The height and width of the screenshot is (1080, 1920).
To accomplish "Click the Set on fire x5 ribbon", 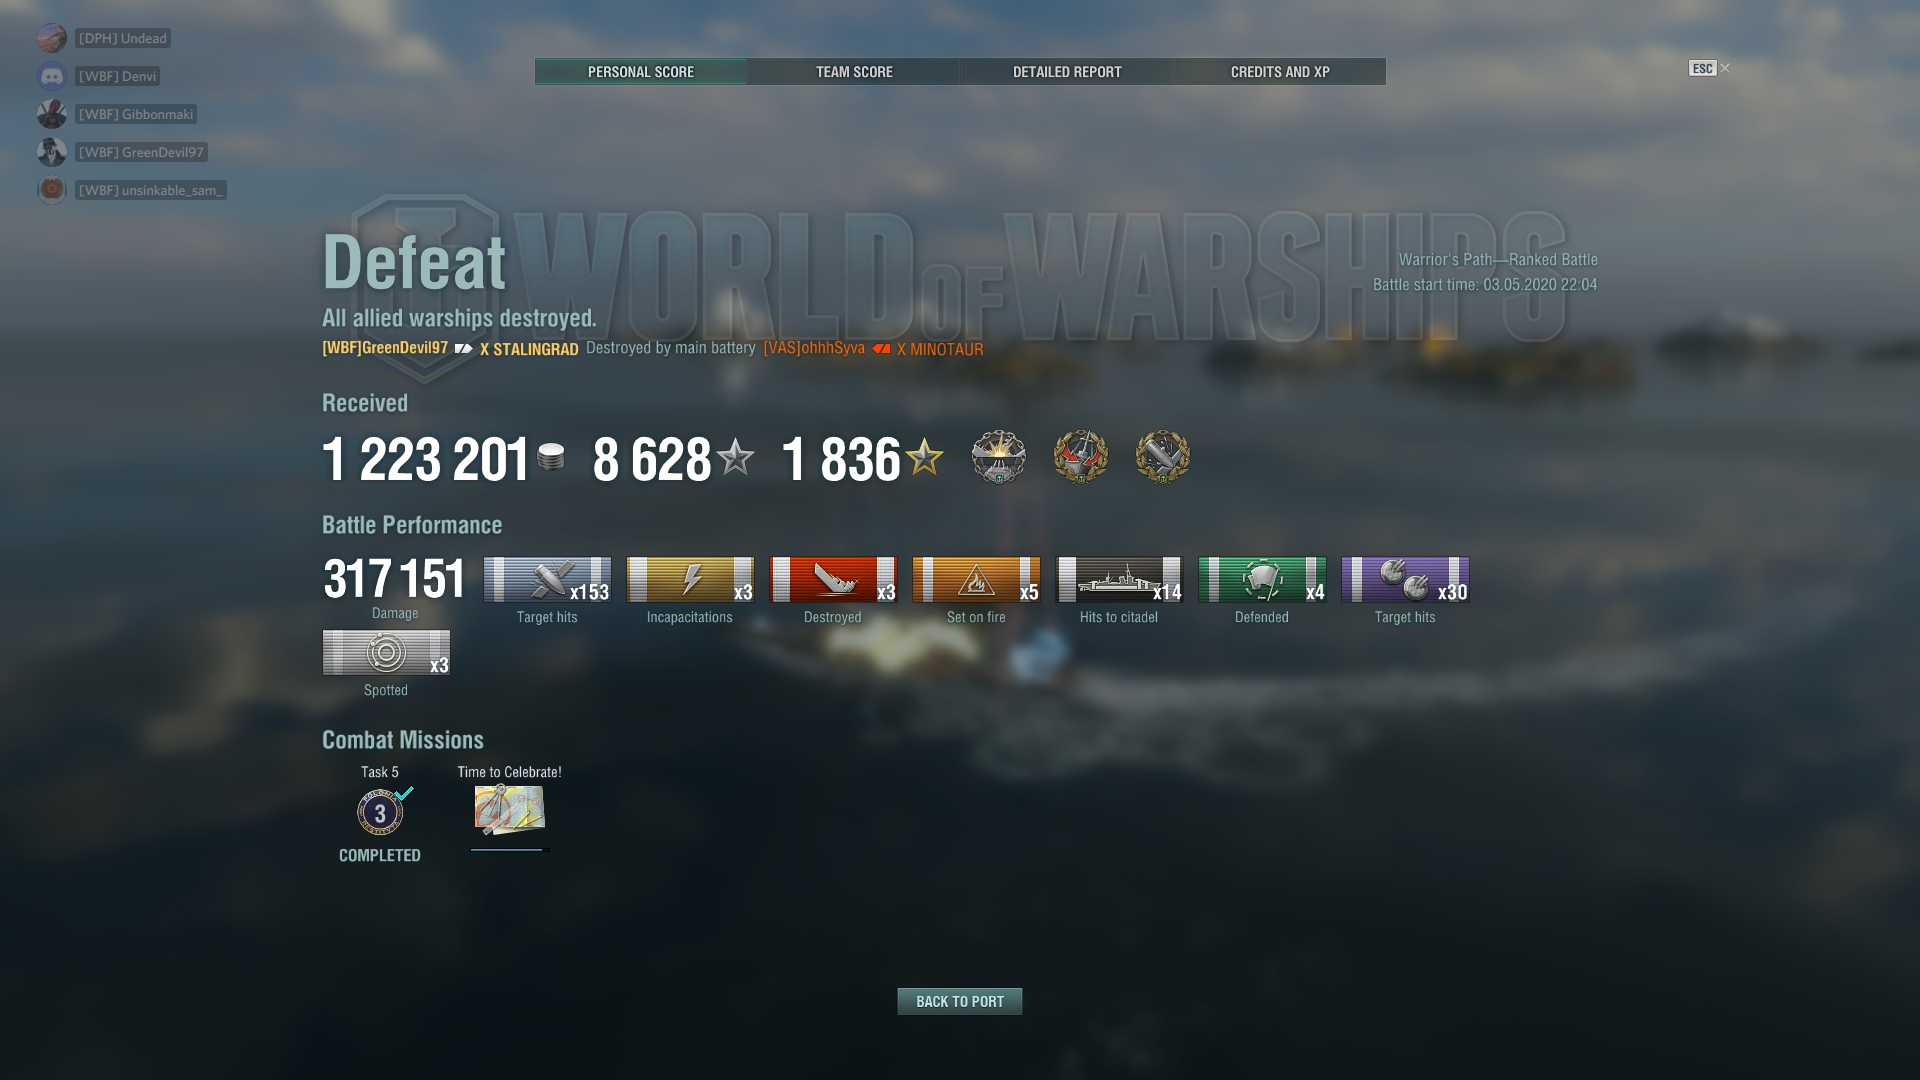I will click(976, 580).
